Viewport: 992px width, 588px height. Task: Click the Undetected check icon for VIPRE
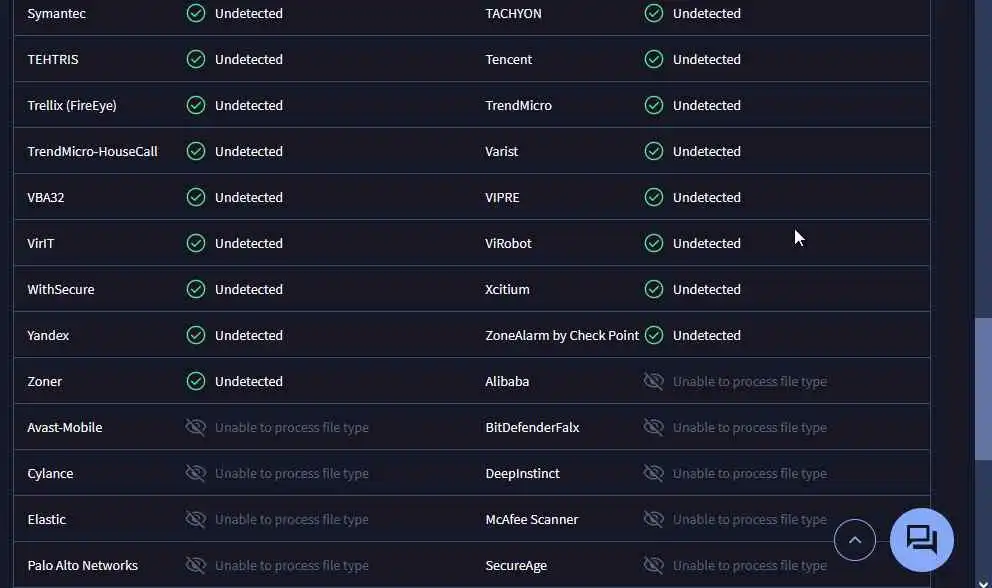(654, 197)
